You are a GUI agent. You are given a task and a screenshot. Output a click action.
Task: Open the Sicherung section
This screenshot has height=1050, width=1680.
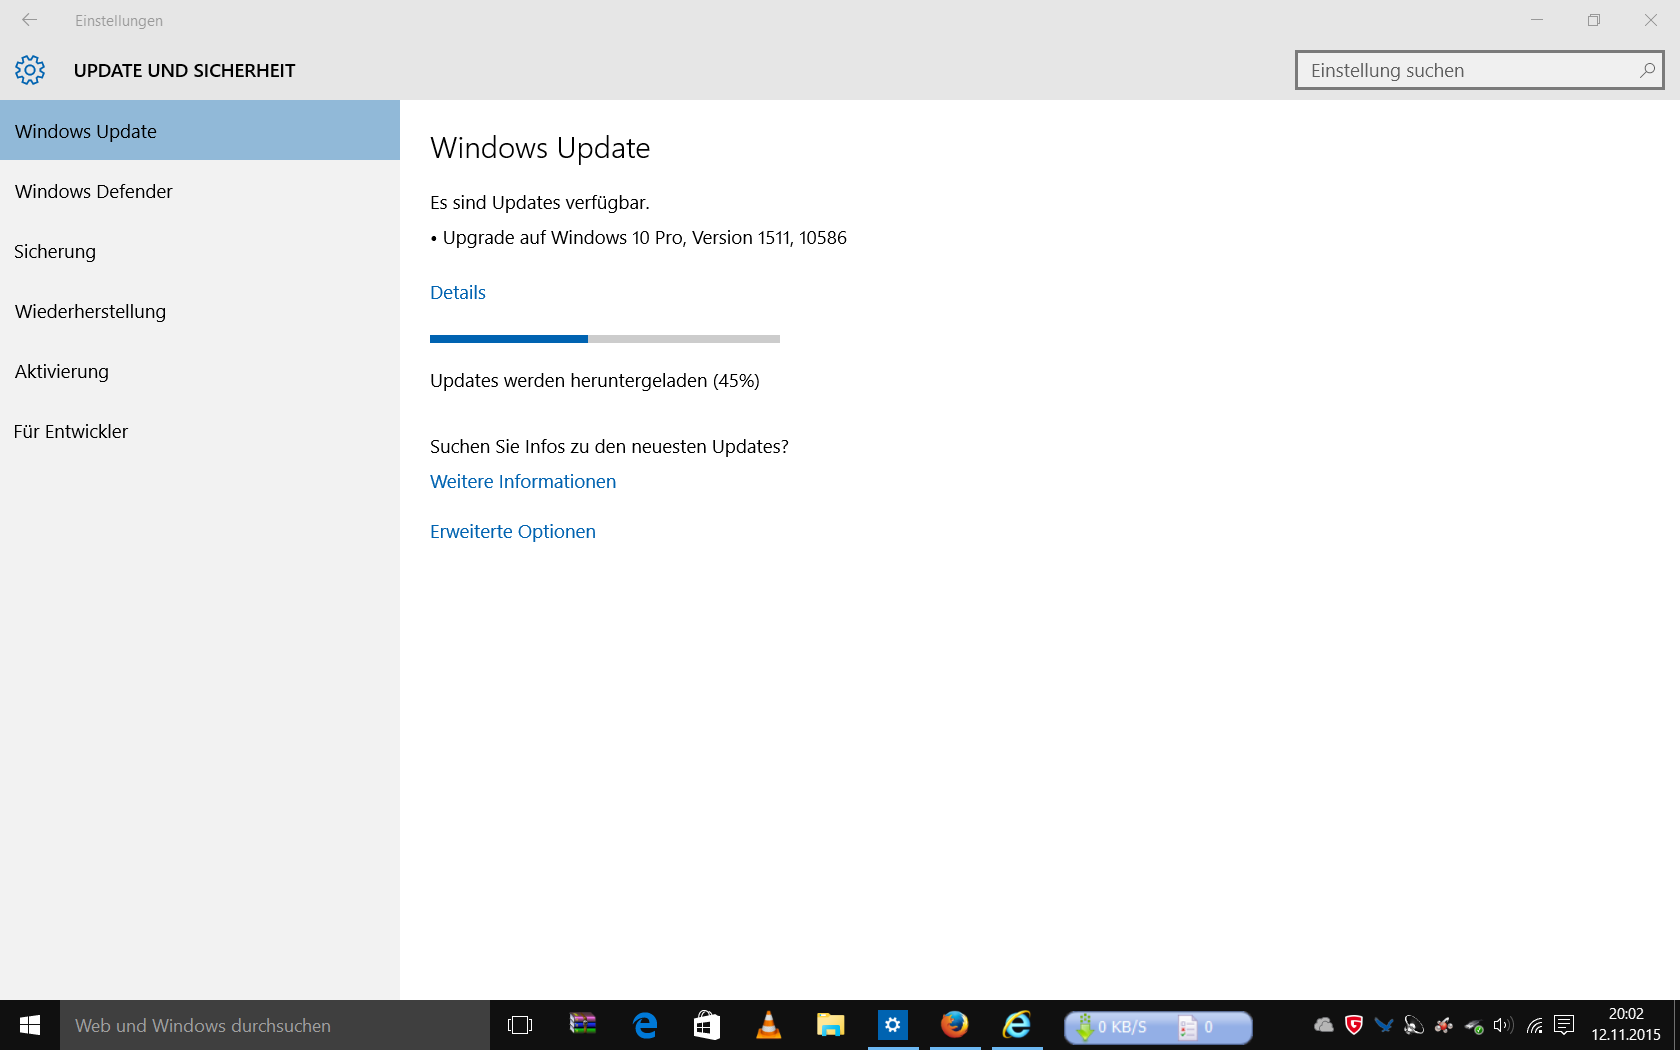pos(55,251)
